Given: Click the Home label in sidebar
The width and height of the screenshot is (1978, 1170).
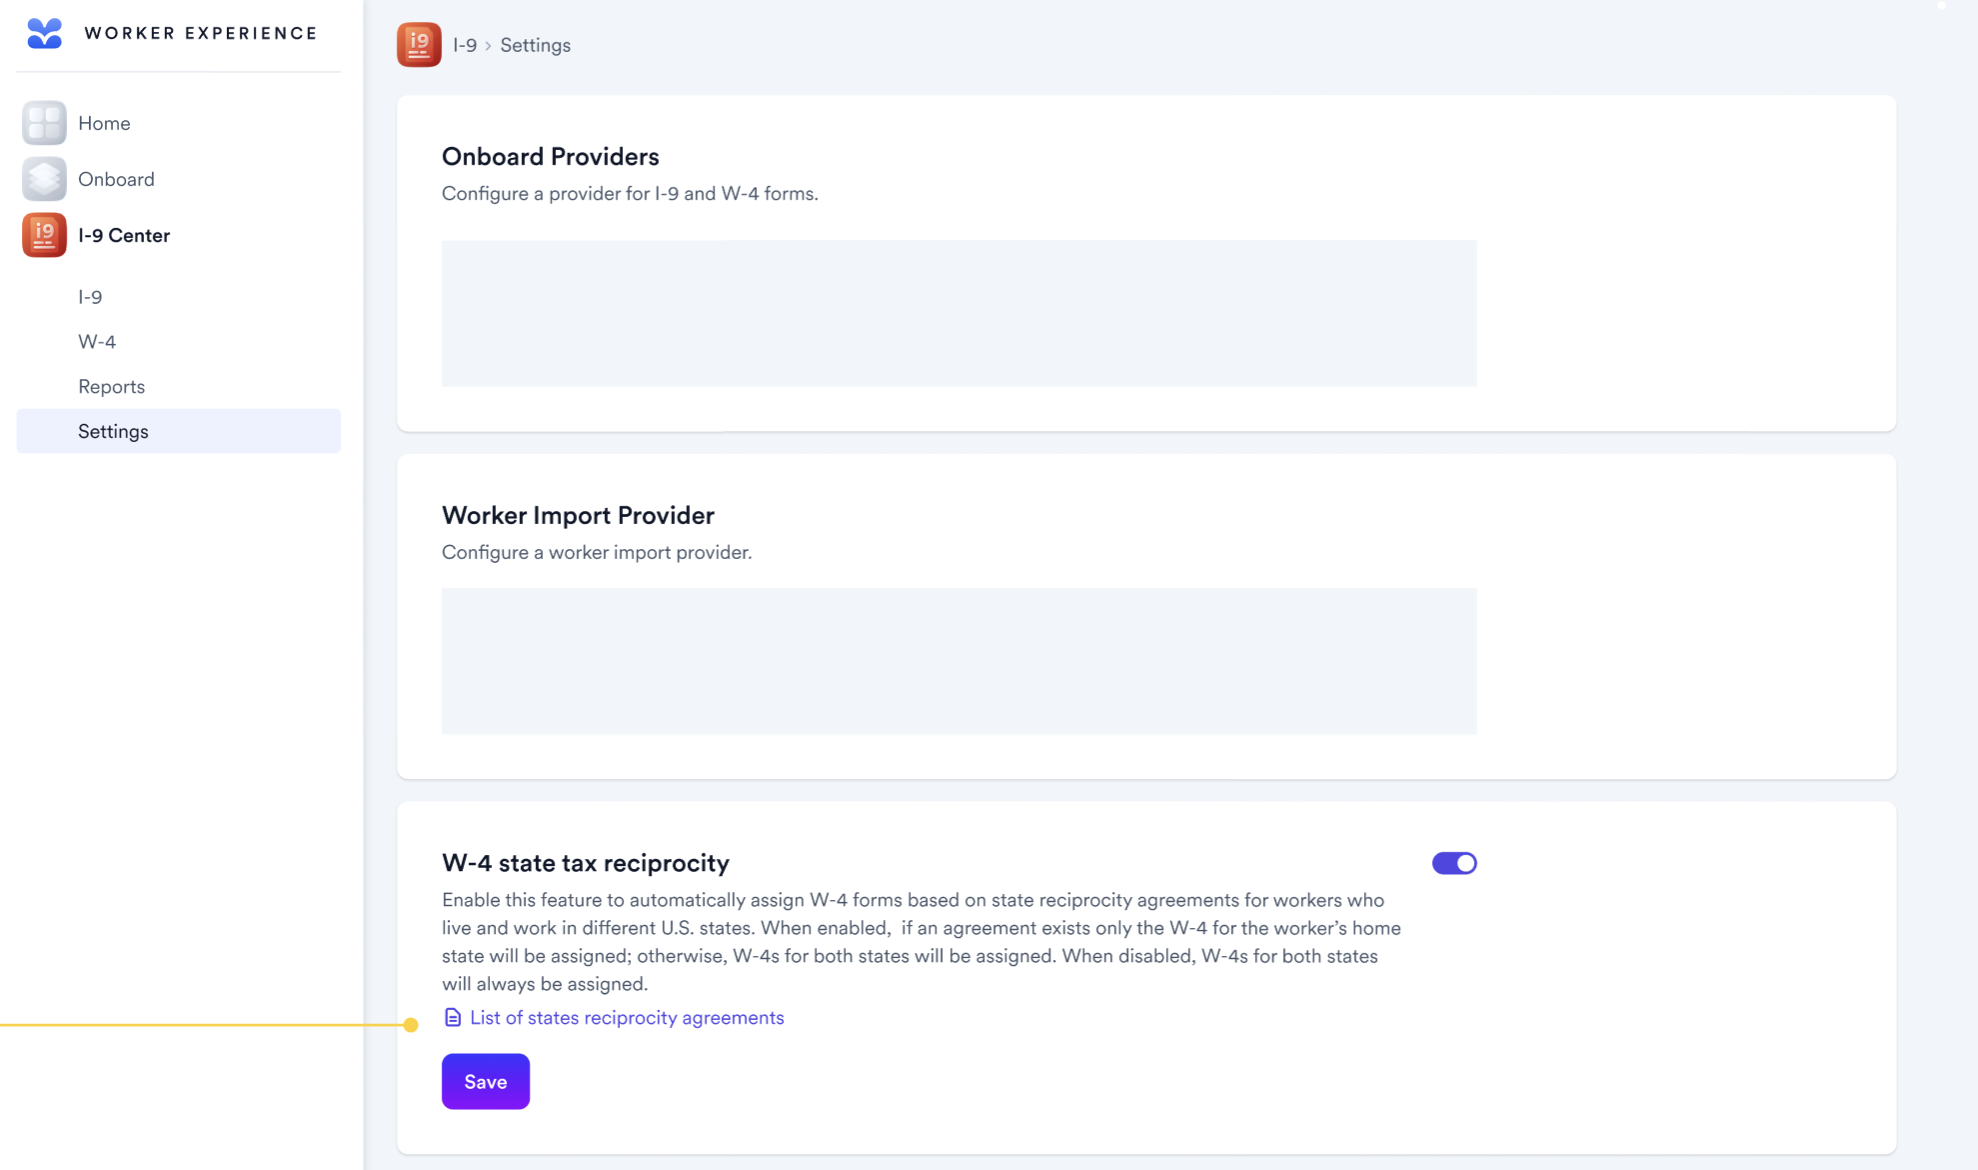Looking at the screenshot, I should tap(104, 123).
